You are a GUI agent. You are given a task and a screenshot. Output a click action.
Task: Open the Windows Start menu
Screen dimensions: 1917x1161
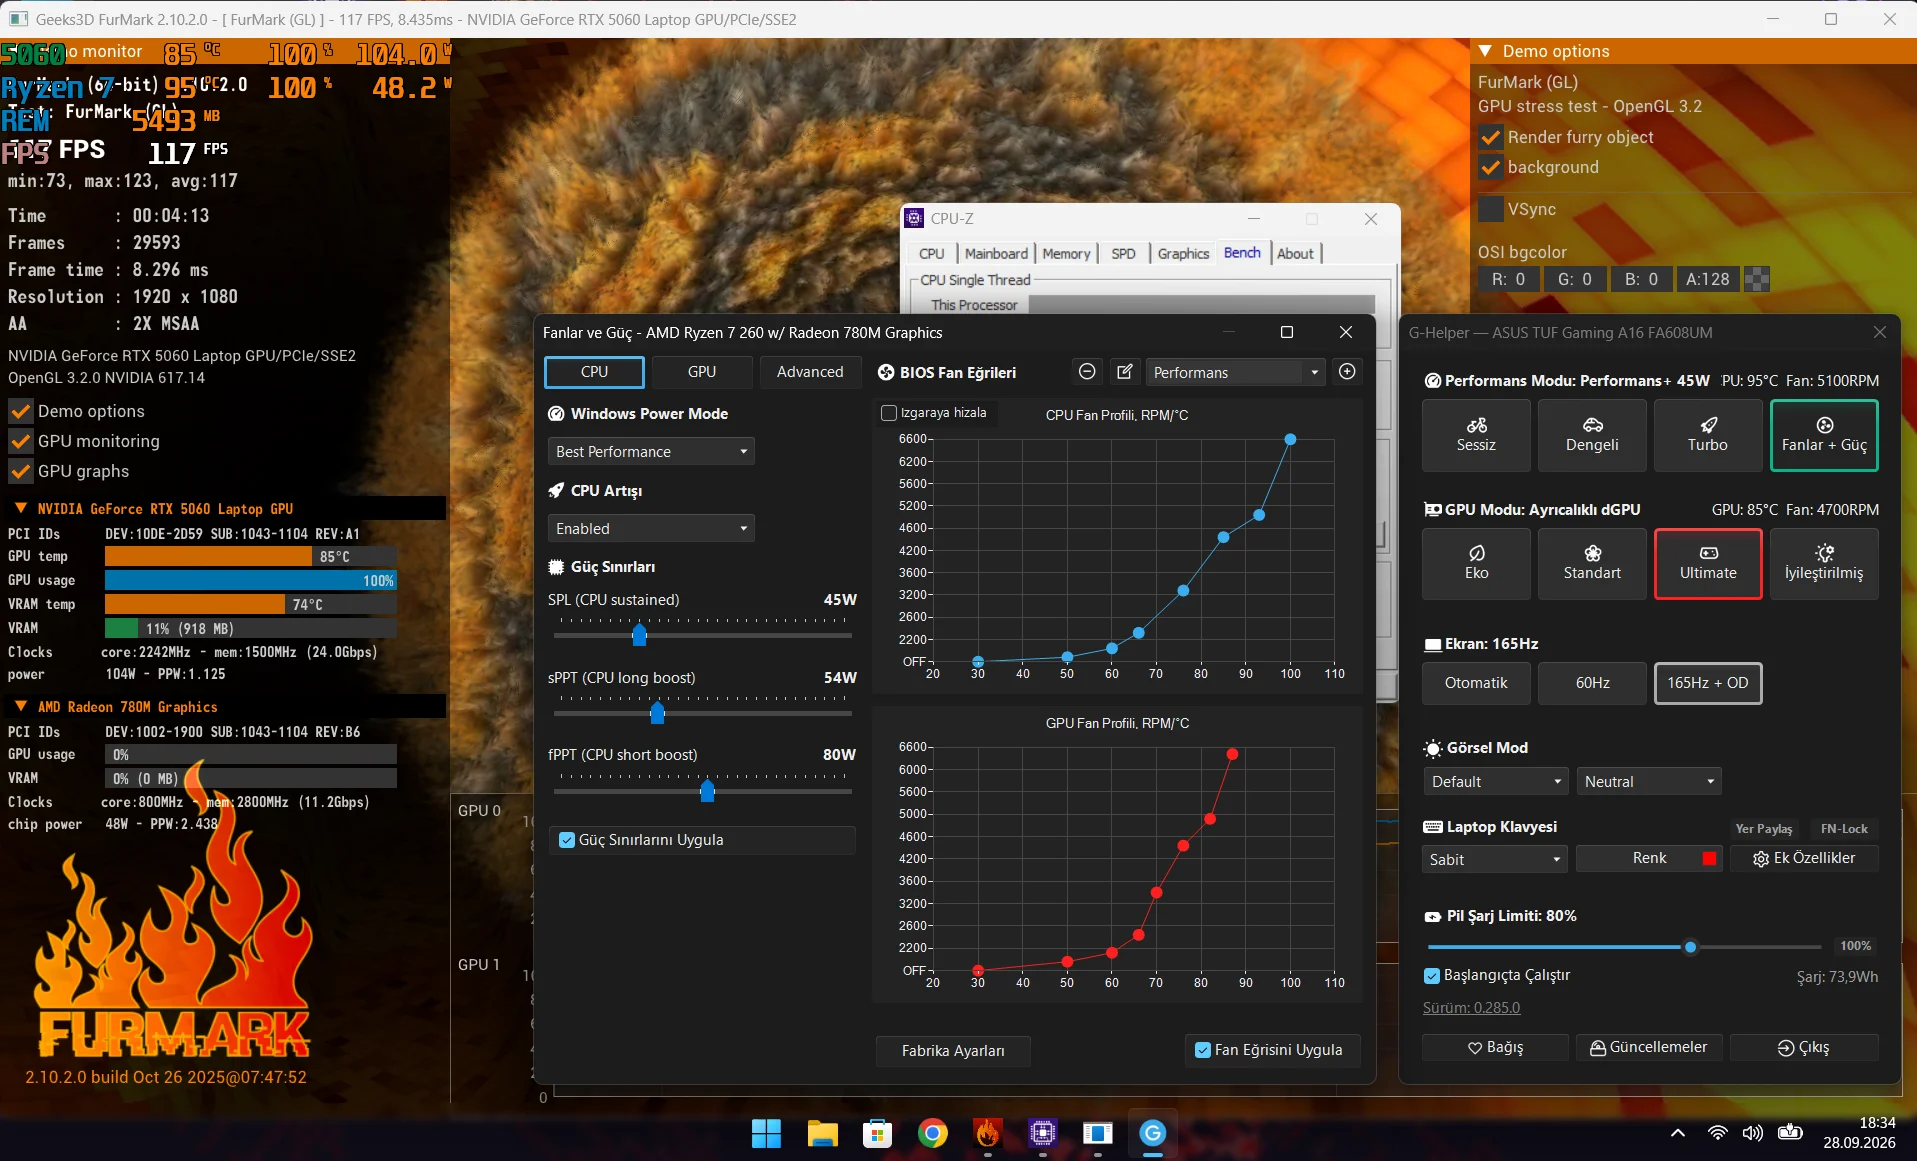(767, 1133)
